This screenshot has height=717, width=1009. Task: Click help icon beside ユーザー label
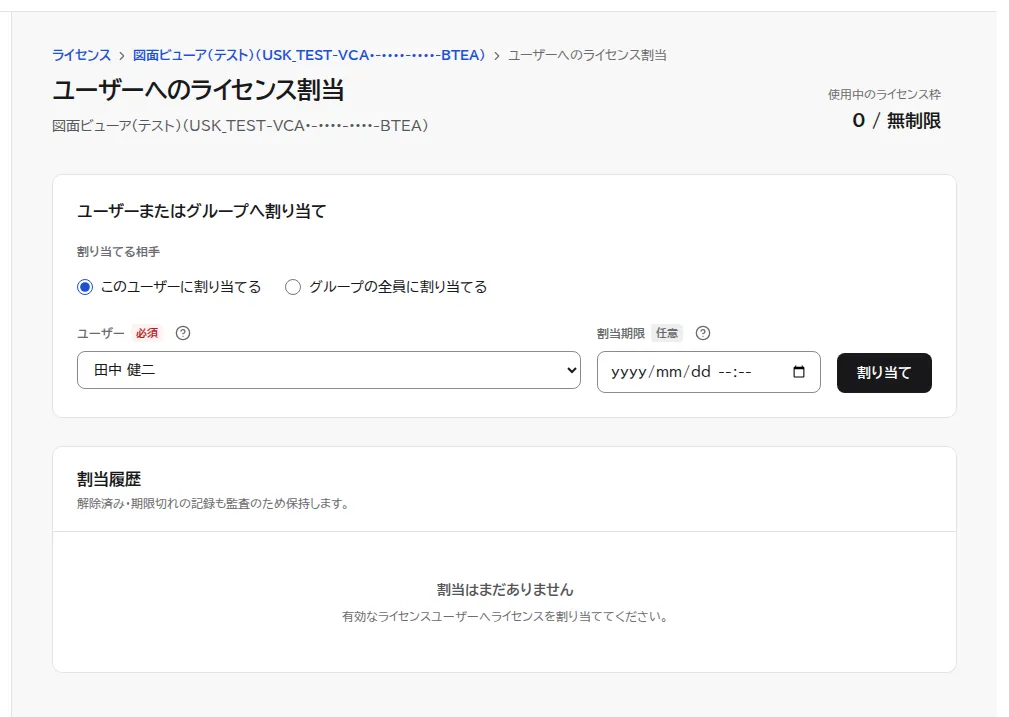183,333
